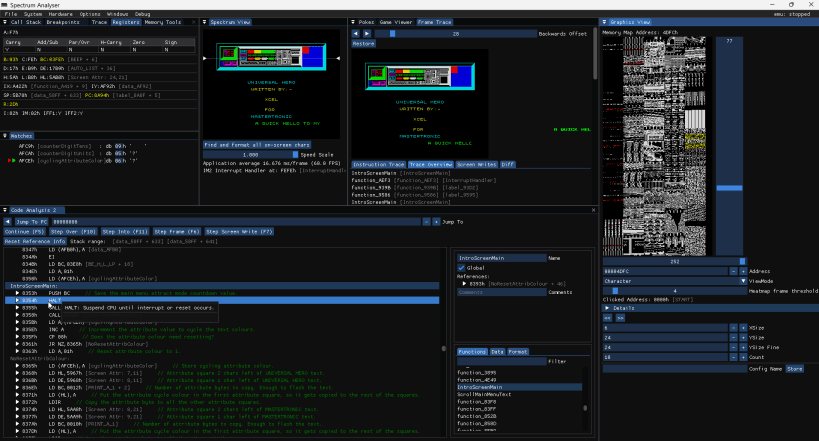The image size is (819, 441).
Task: Expand the 8361h JR NZ line
Action: pyautogui.click(x=17, y=344)
